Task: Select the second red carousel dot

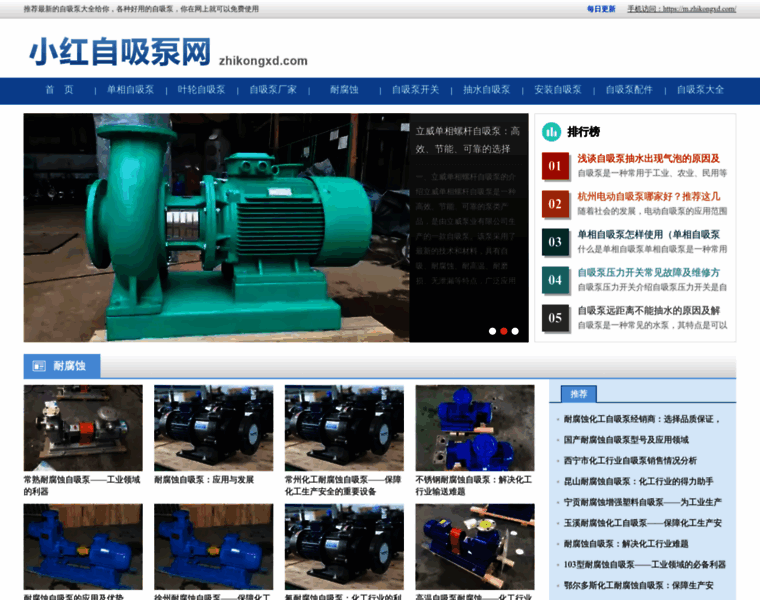Action: (x=504, y=331)
